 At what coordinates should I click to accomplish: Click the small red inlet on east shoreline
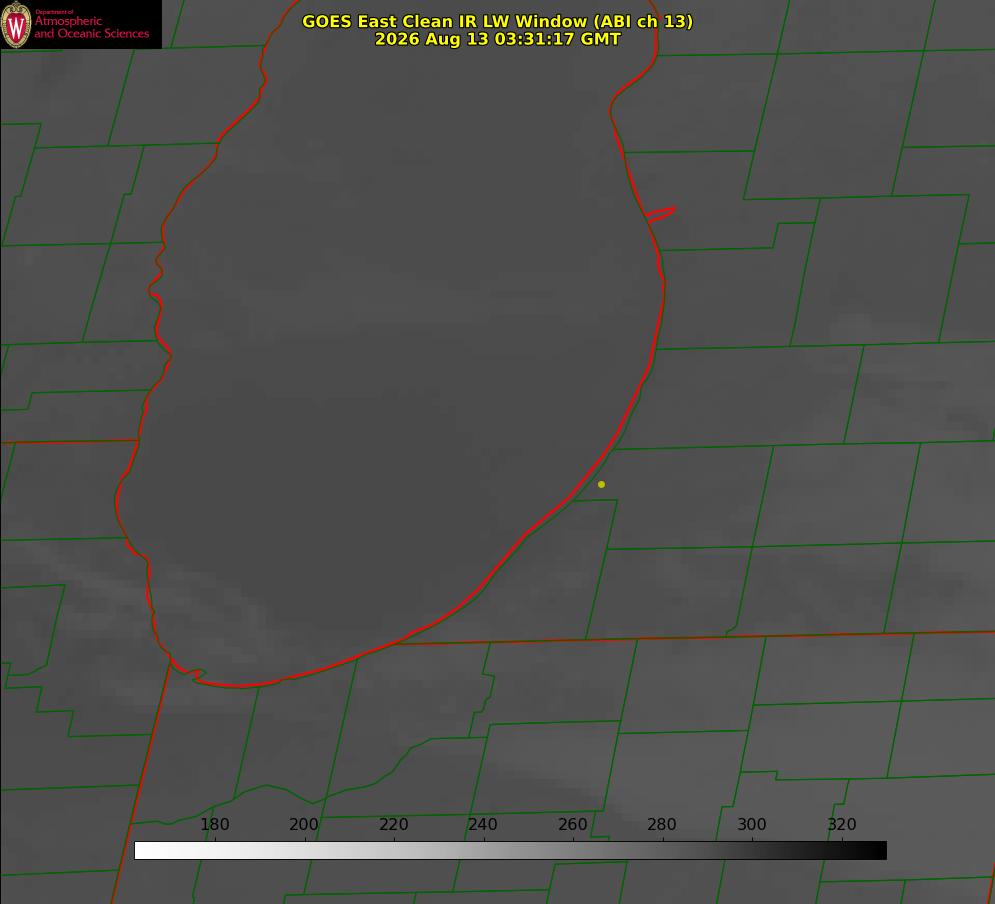(661, 214)
